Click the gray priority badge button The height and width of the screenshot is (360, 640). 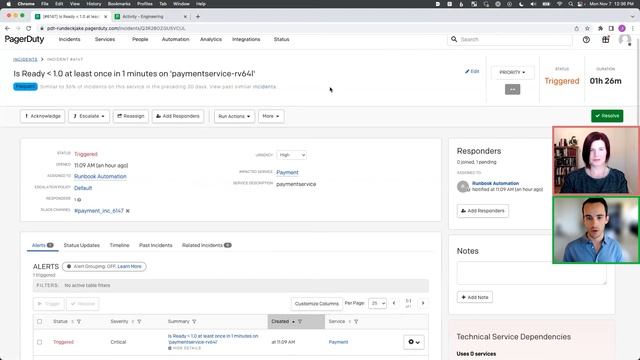[512, 89]
